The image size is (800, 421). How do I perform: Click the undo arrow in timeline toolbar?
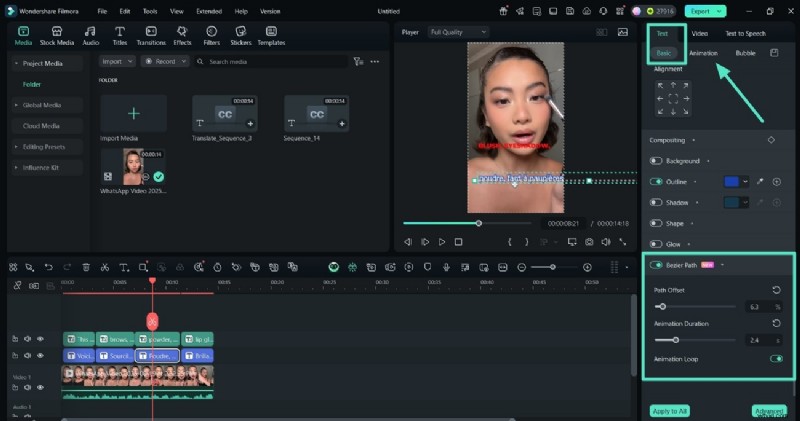[x=48, y=268]
